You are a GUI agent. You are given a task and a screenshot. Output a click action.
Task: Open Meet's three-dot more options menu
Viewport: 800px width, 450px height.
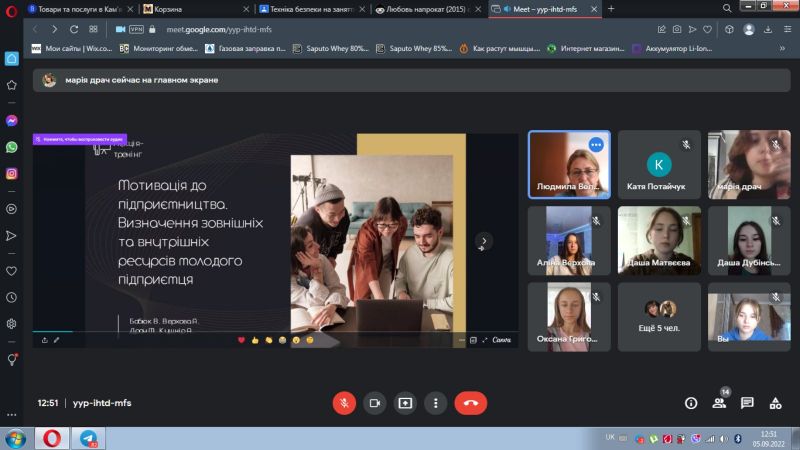coord(435,403)
